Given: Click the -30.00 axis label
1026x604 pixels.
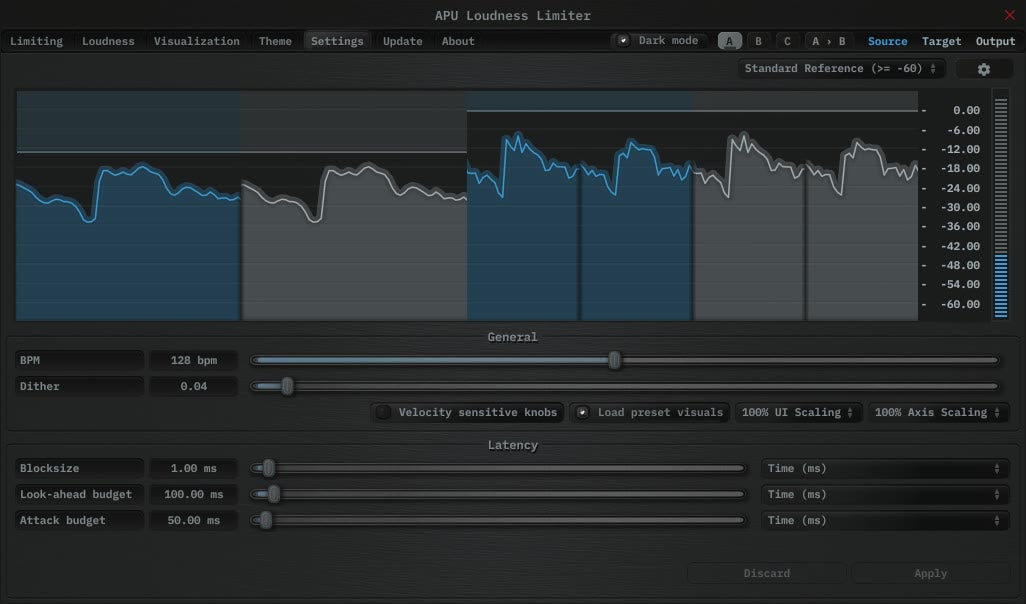Looking at the screenshot, I should pos(960,207).
